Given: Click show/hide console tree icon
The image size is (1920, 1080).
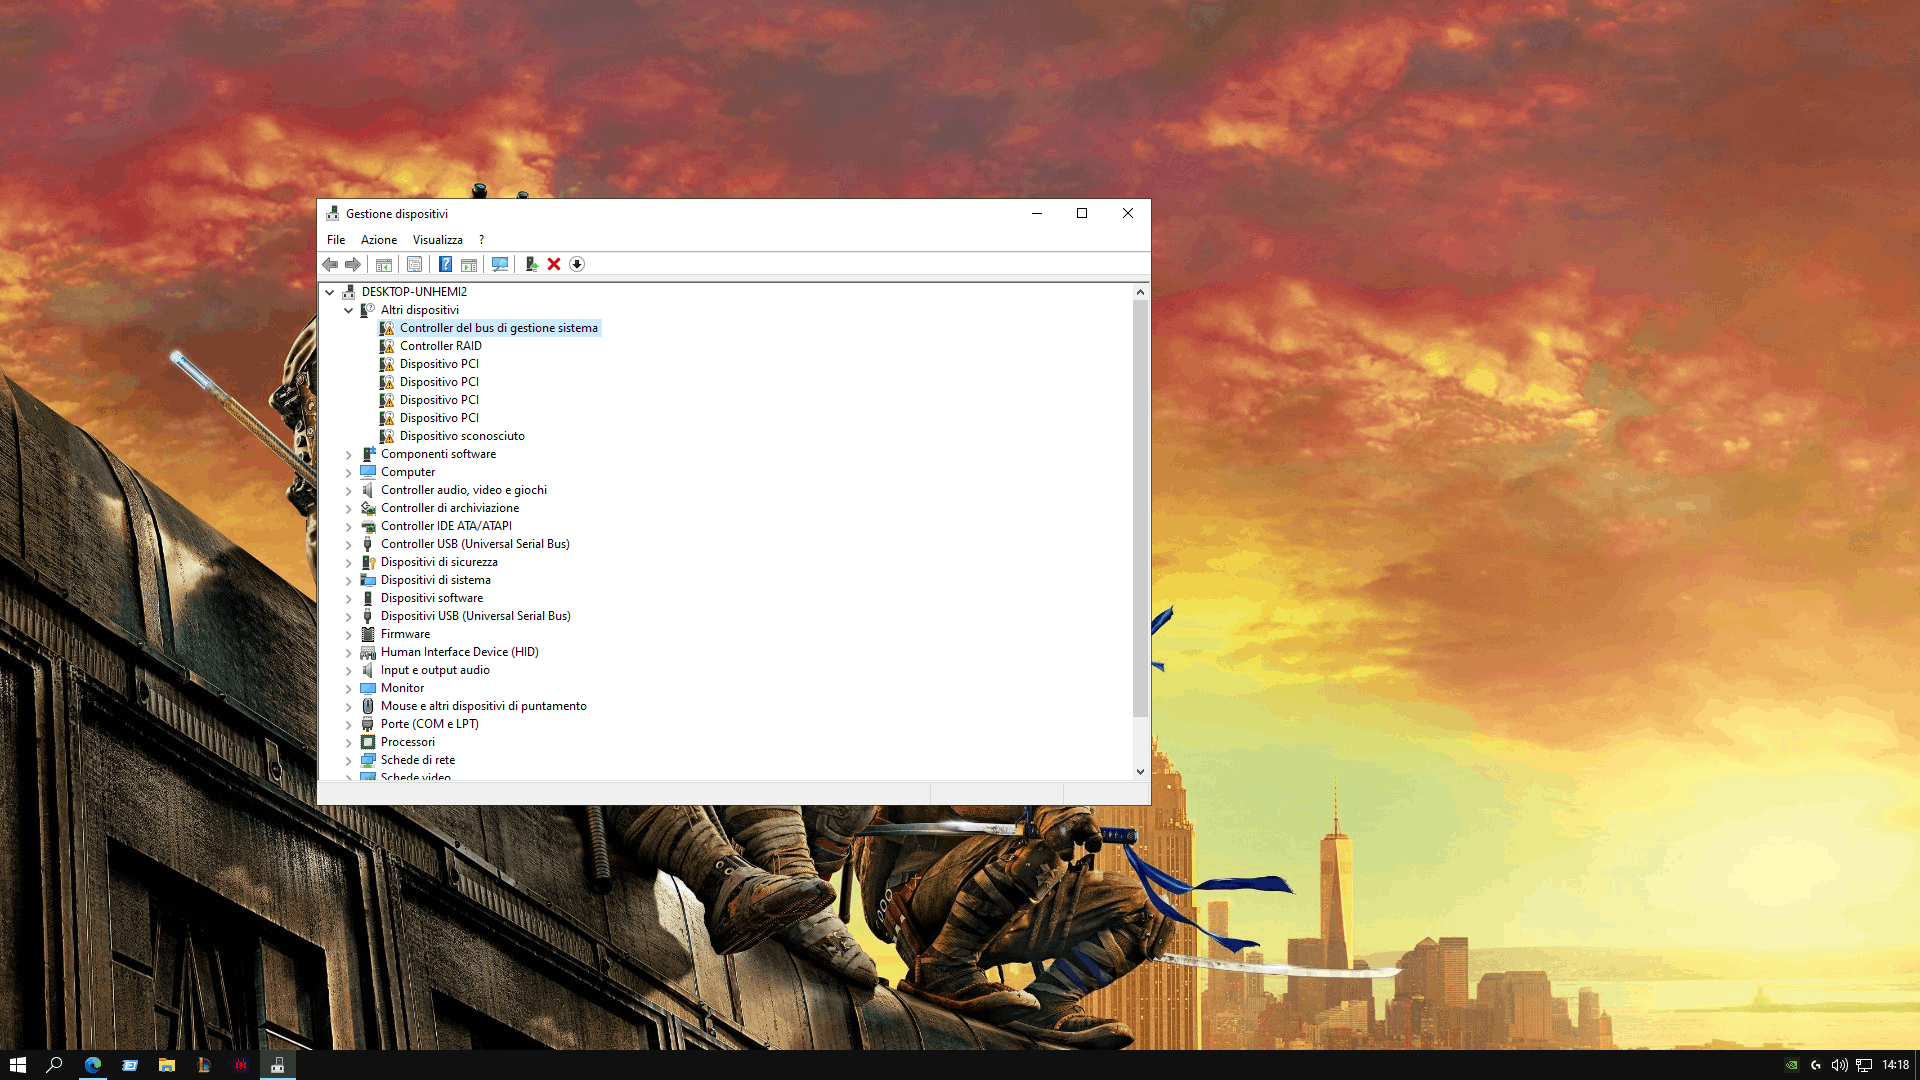Looking at the screenshot, I should coord(383,264).
